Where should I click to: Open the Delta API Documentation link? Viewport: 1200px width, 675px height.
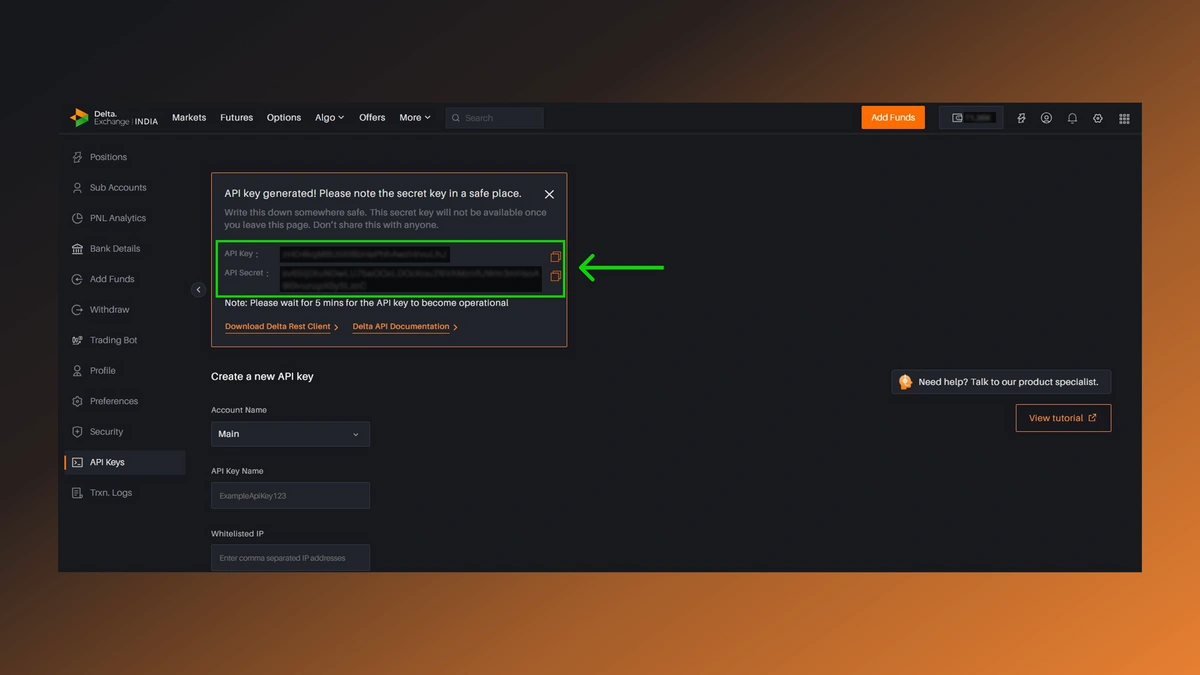coord(404,327)
